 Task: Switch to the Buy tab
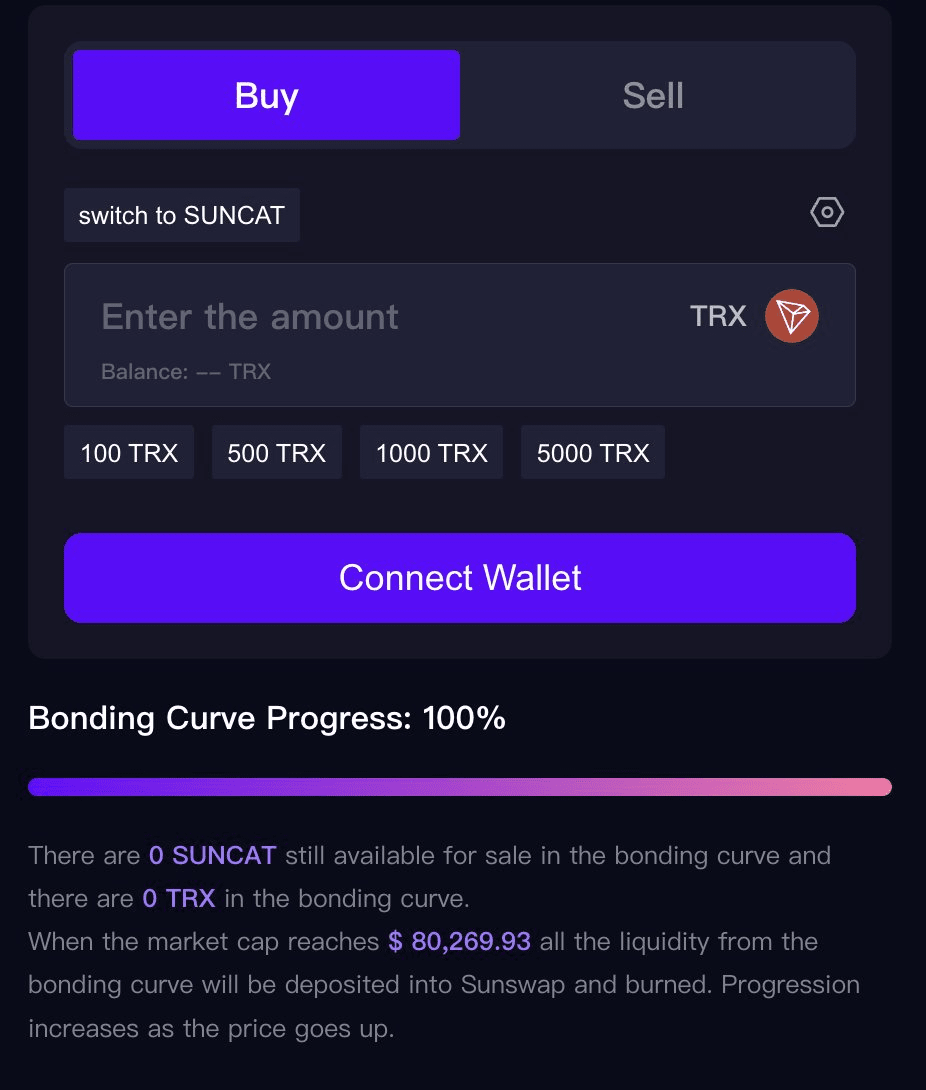(266, 96)
